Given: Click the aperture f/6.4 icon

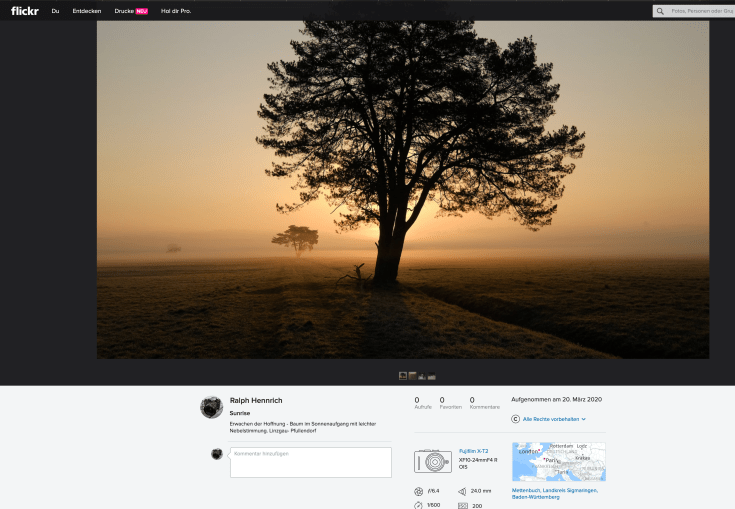Looking at the screenshot, I should tap(418, 491).
